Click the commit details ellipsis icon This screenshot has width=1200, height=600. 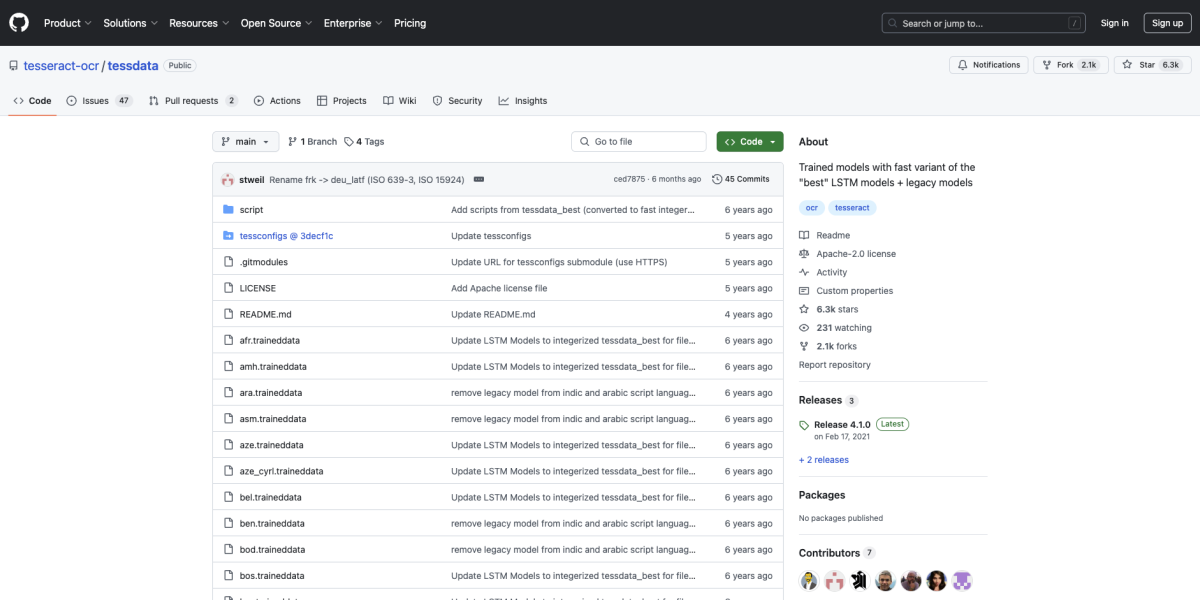[479, 179]
